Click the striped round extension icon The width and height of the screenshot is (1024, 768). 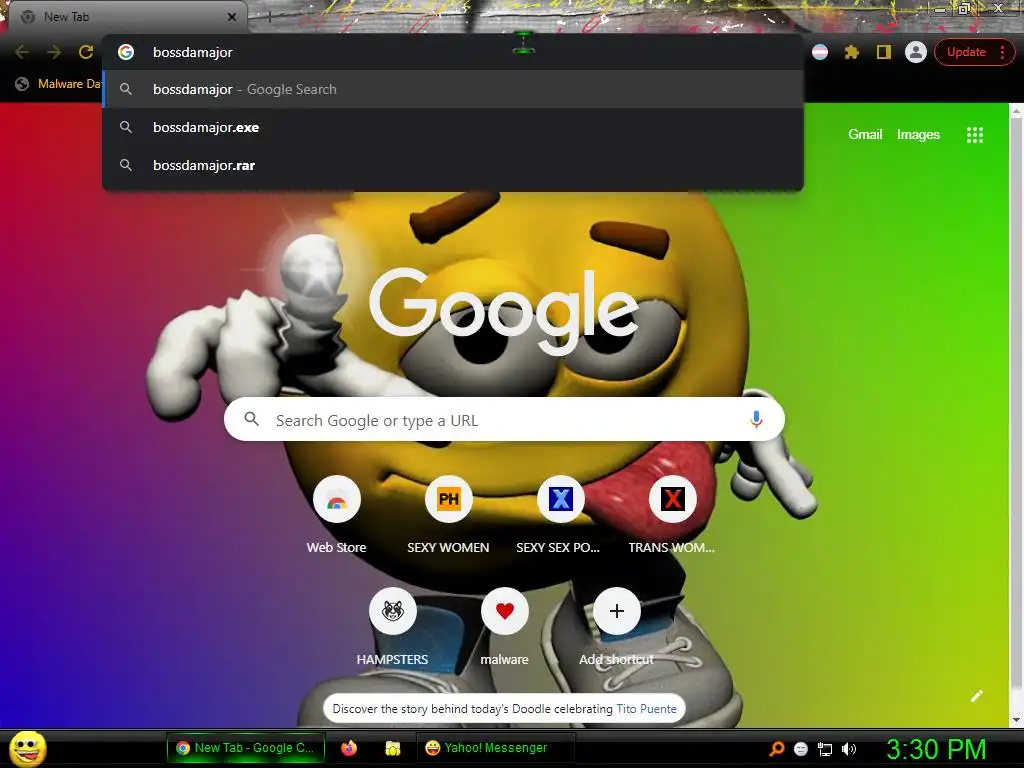[x=820, y=52]
